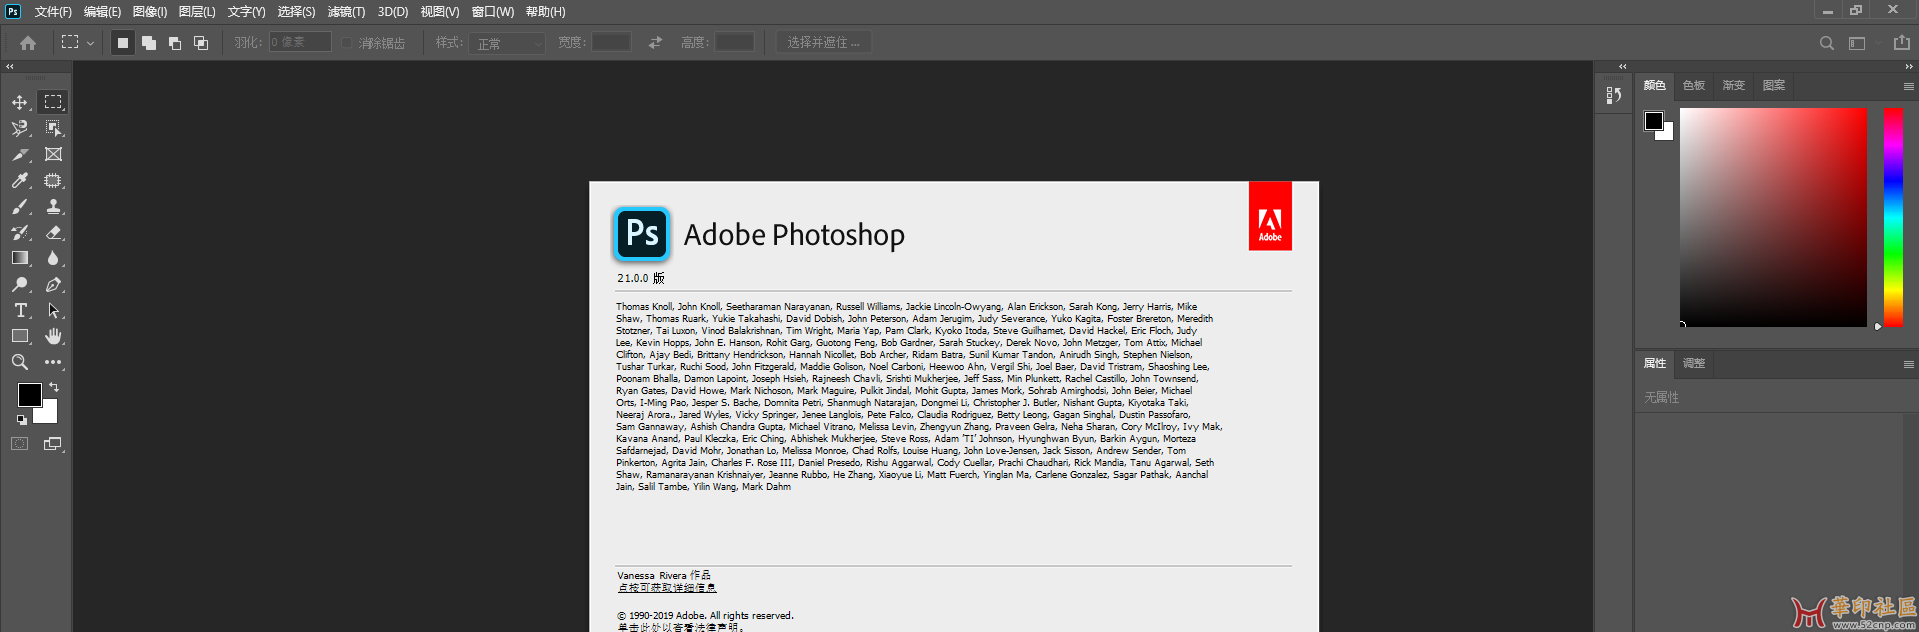Viewport: 1919px width, 632px height.
Task: Select the Zoom tool
Action: [x=20, y=362]
